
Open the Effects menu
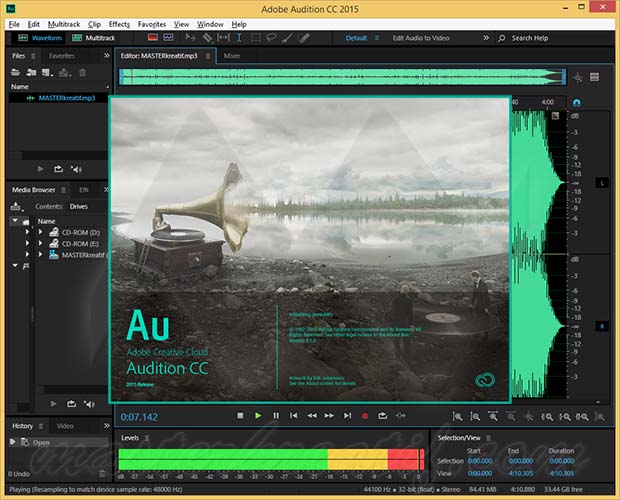point(119,23)
